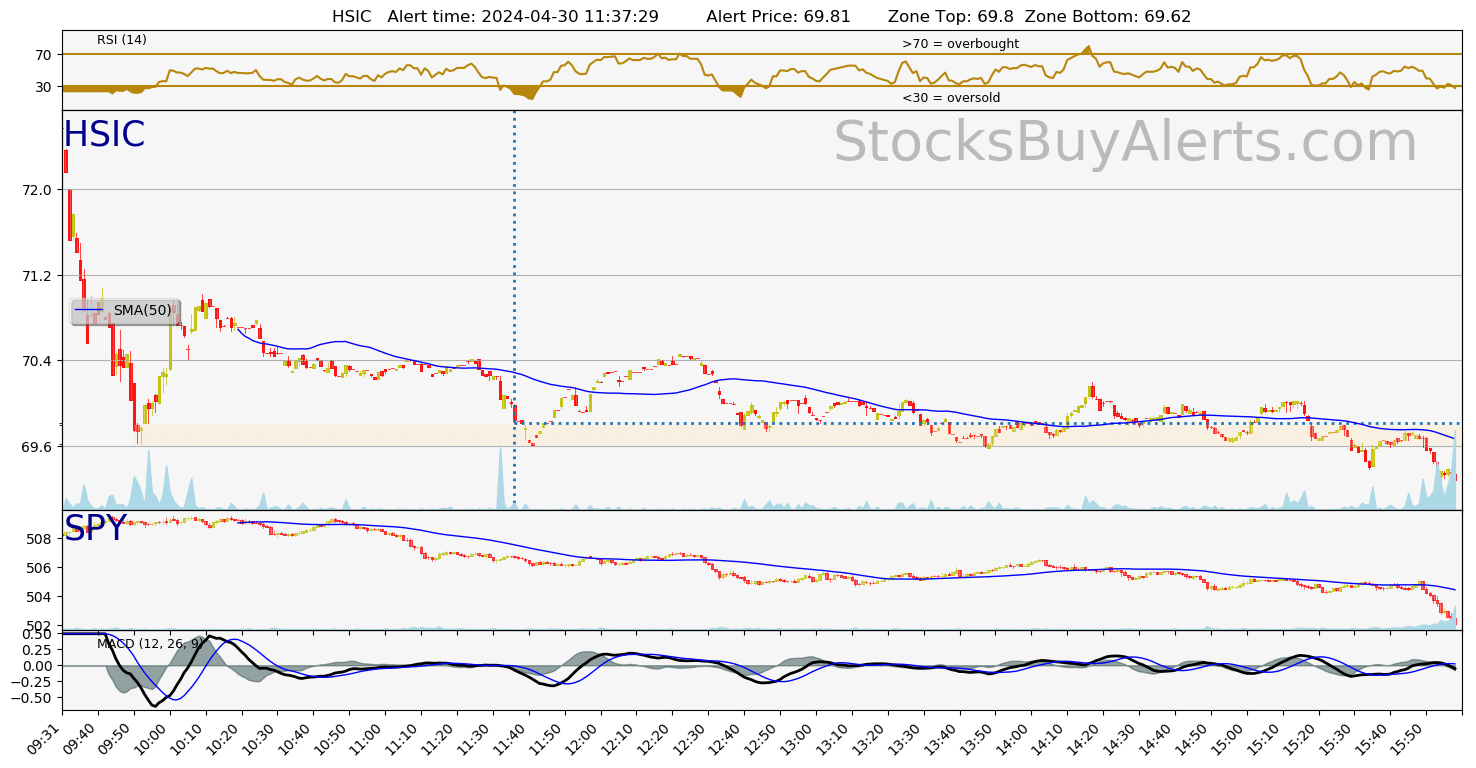Click the 72.0 price axis label
The image size is (1476, 768).
click(x=37, y=190)
